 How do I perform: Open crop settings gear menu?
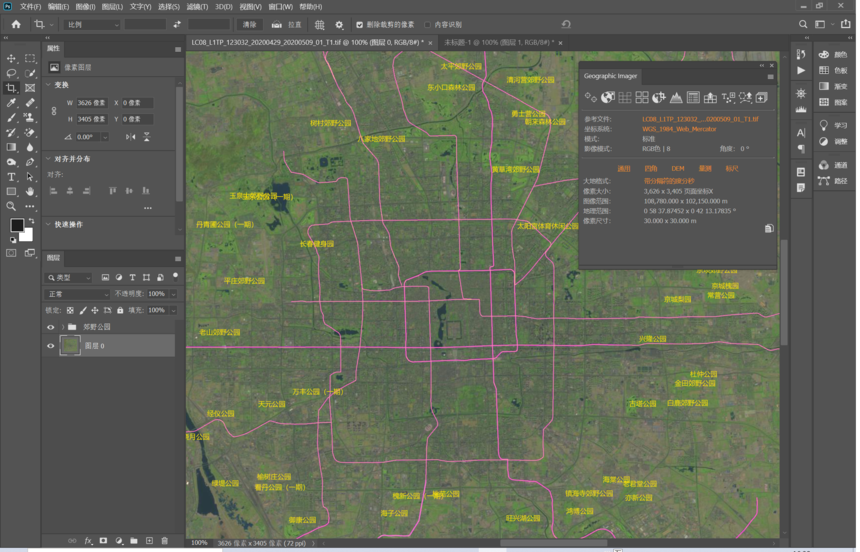coord(339,25)
